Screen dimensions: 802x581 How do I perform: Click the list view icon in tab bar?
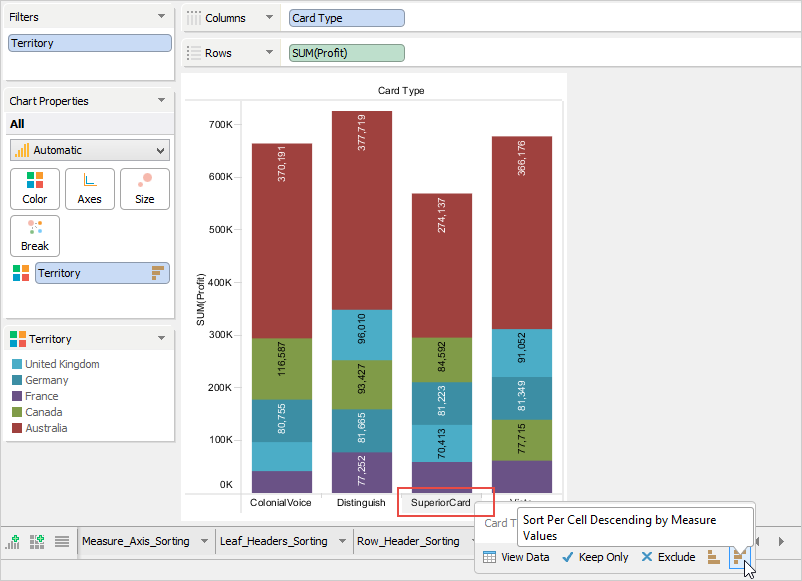click(x=62, y=541)
